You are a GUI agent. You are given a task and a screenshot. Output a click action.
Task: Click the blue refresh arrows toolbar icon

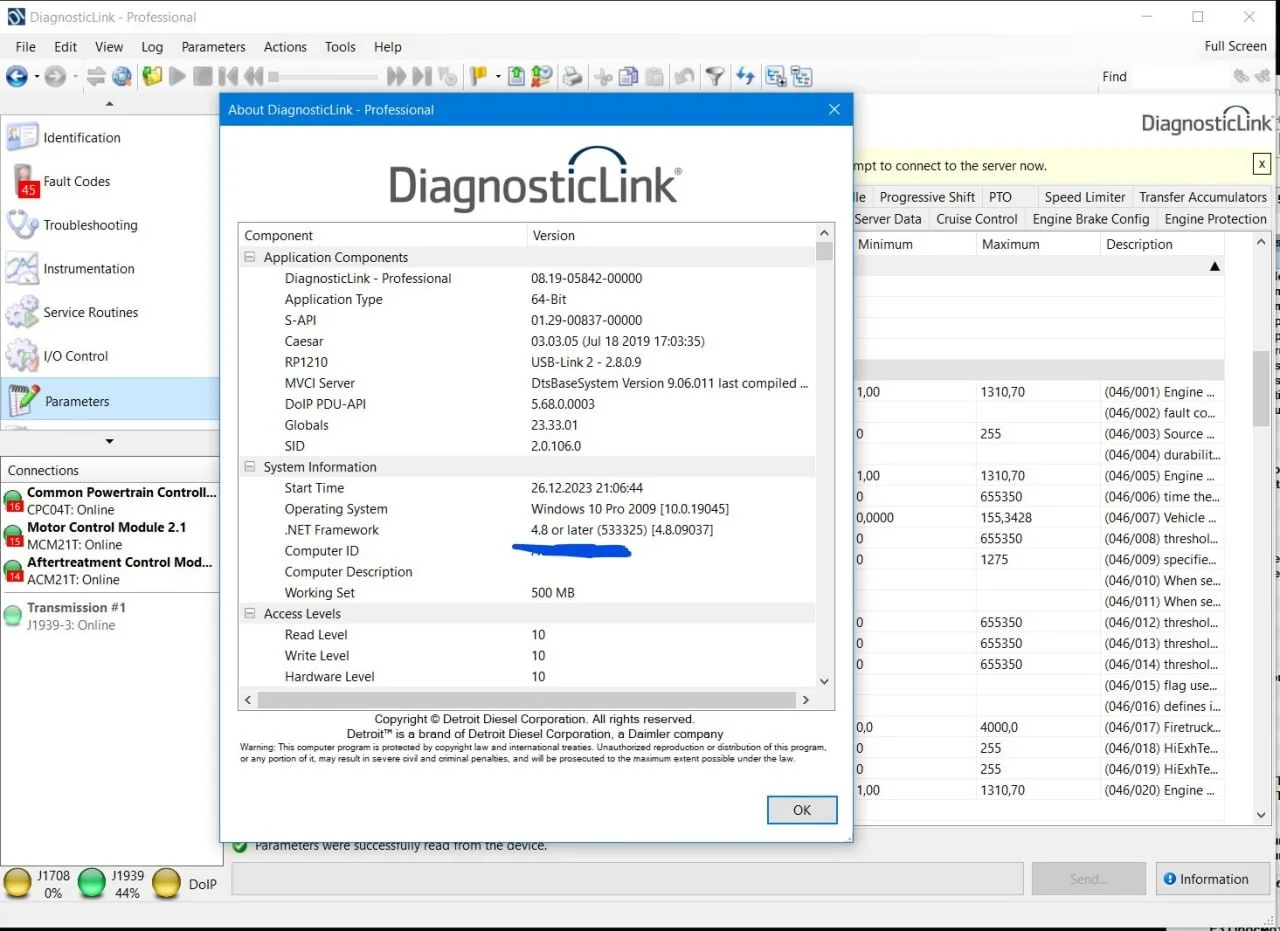tap(745, 76)
